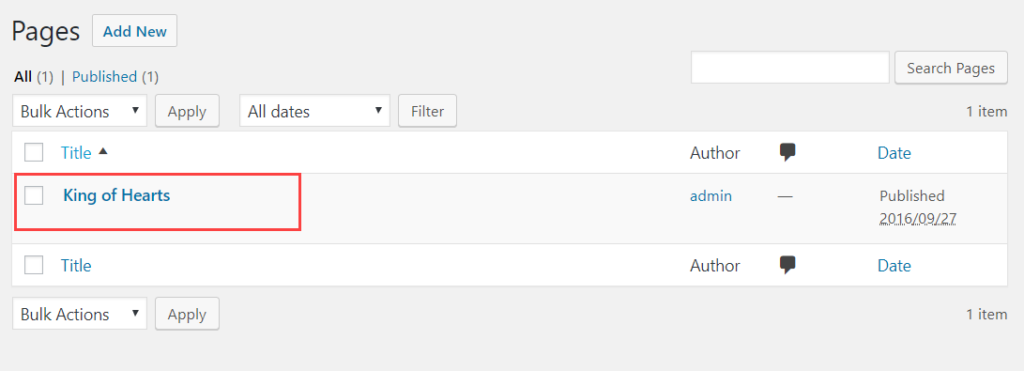
Task: Open the bottom Bulk Actions dropdown
Action: pos(80,314)
